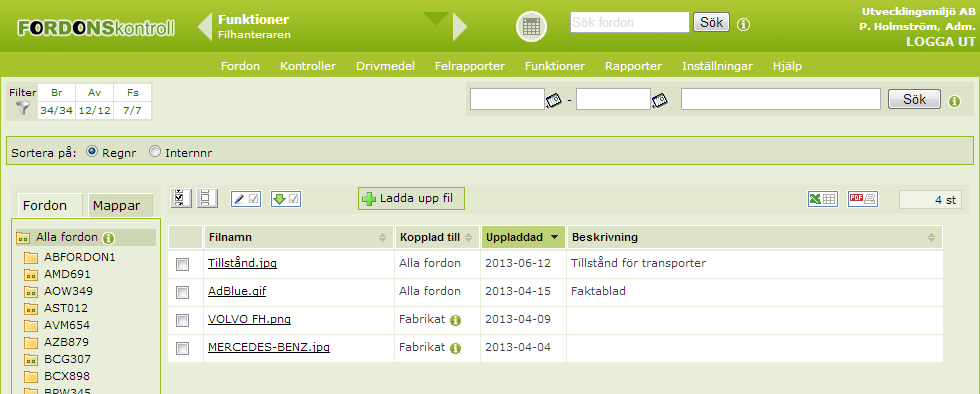Select the Br 34/34 filter cell
The width and height of the screenshot is (980, 394).
pos(56,101)
